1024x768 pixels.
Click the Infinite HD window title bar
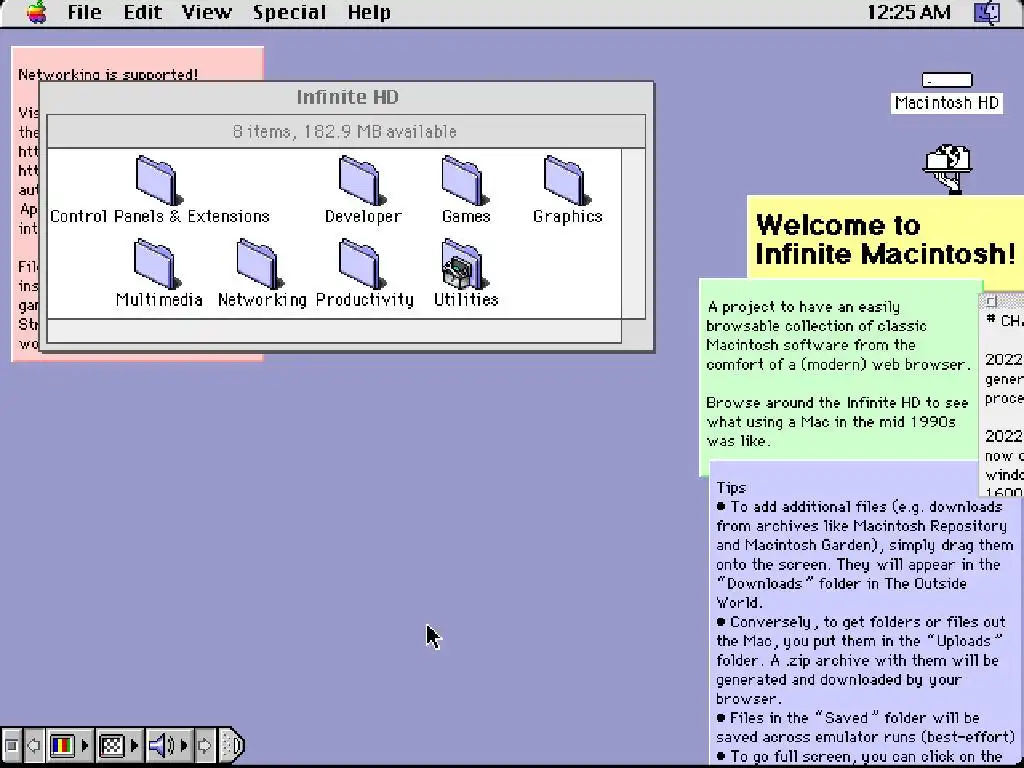click(347, 97)
